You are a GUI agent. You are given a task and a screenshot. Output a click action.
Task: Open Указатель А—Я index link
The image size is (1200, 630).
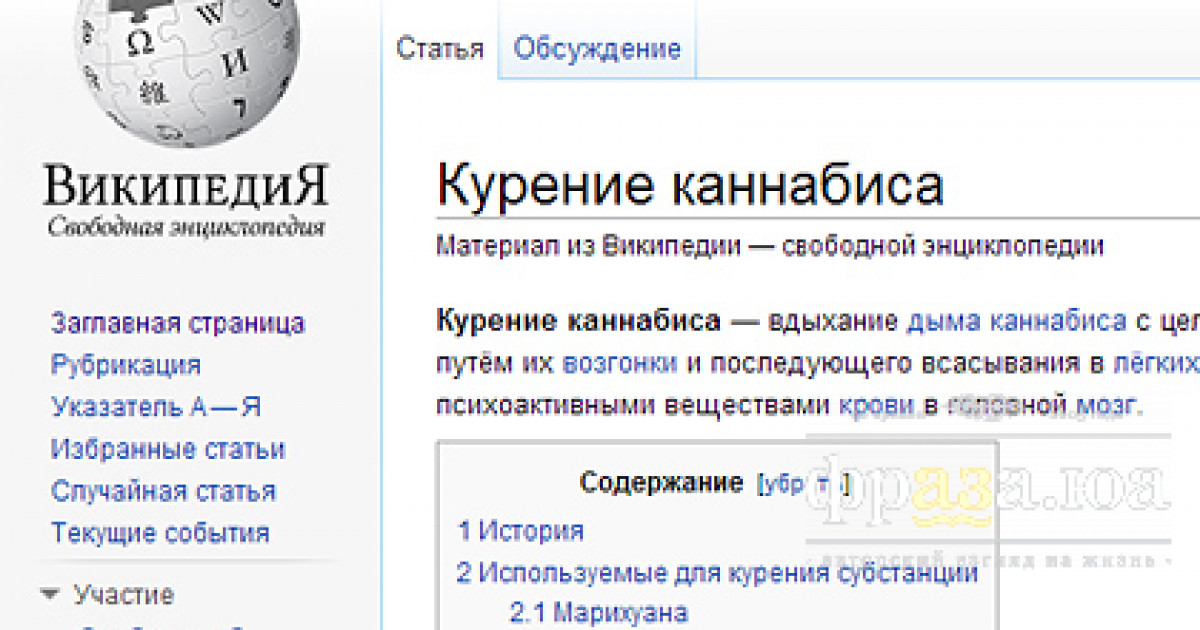tap(156, 407)
